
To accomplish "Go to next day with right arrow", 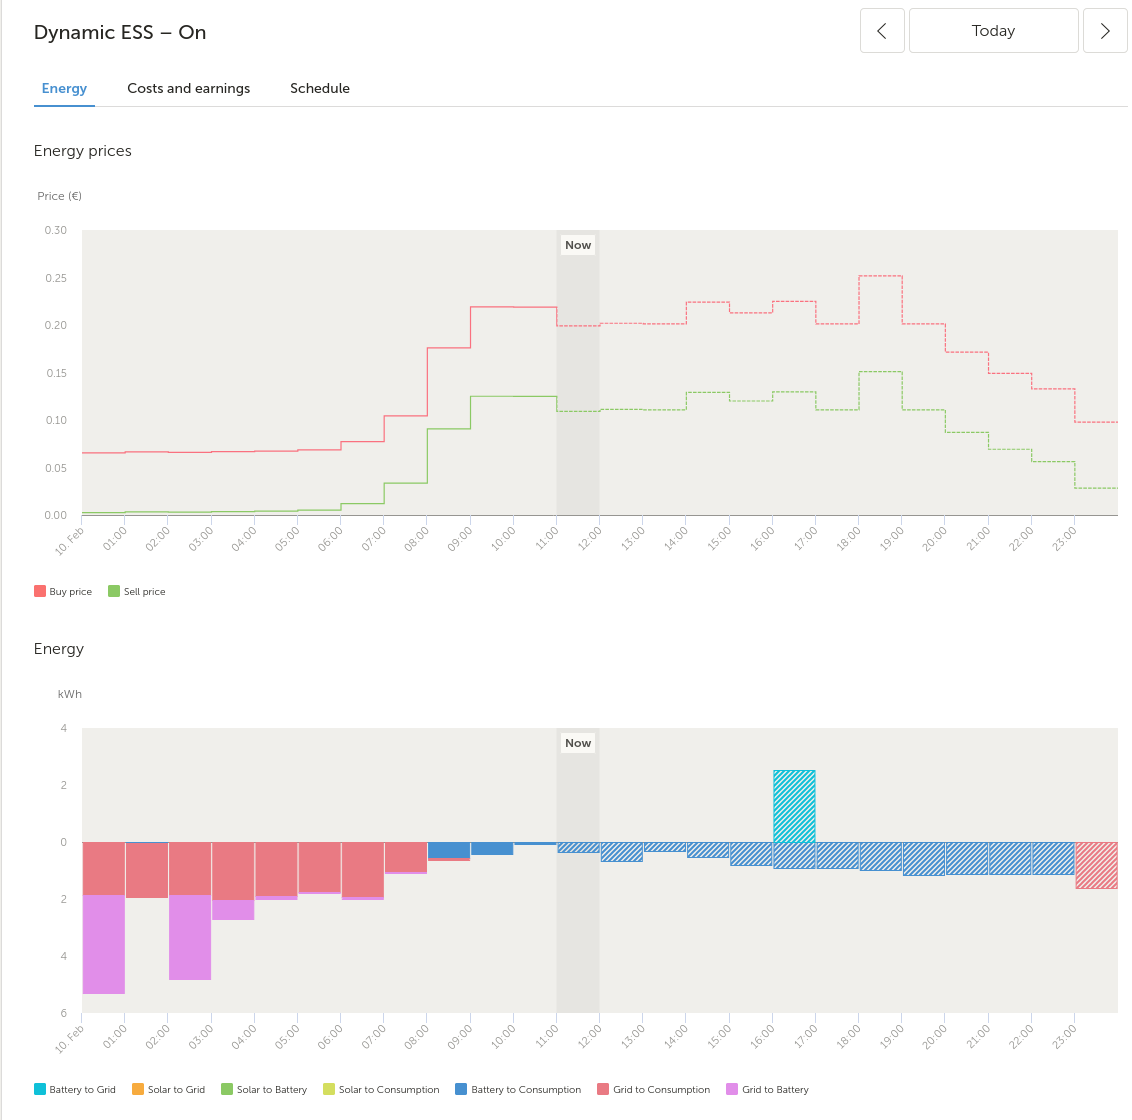I will point(1105,30).
